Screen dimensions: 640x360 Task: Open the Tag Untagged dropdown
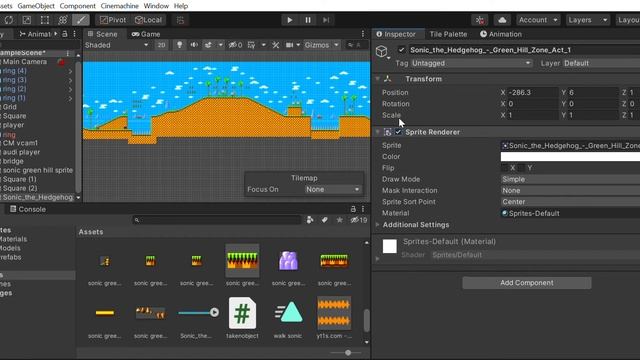coord(471,63)
